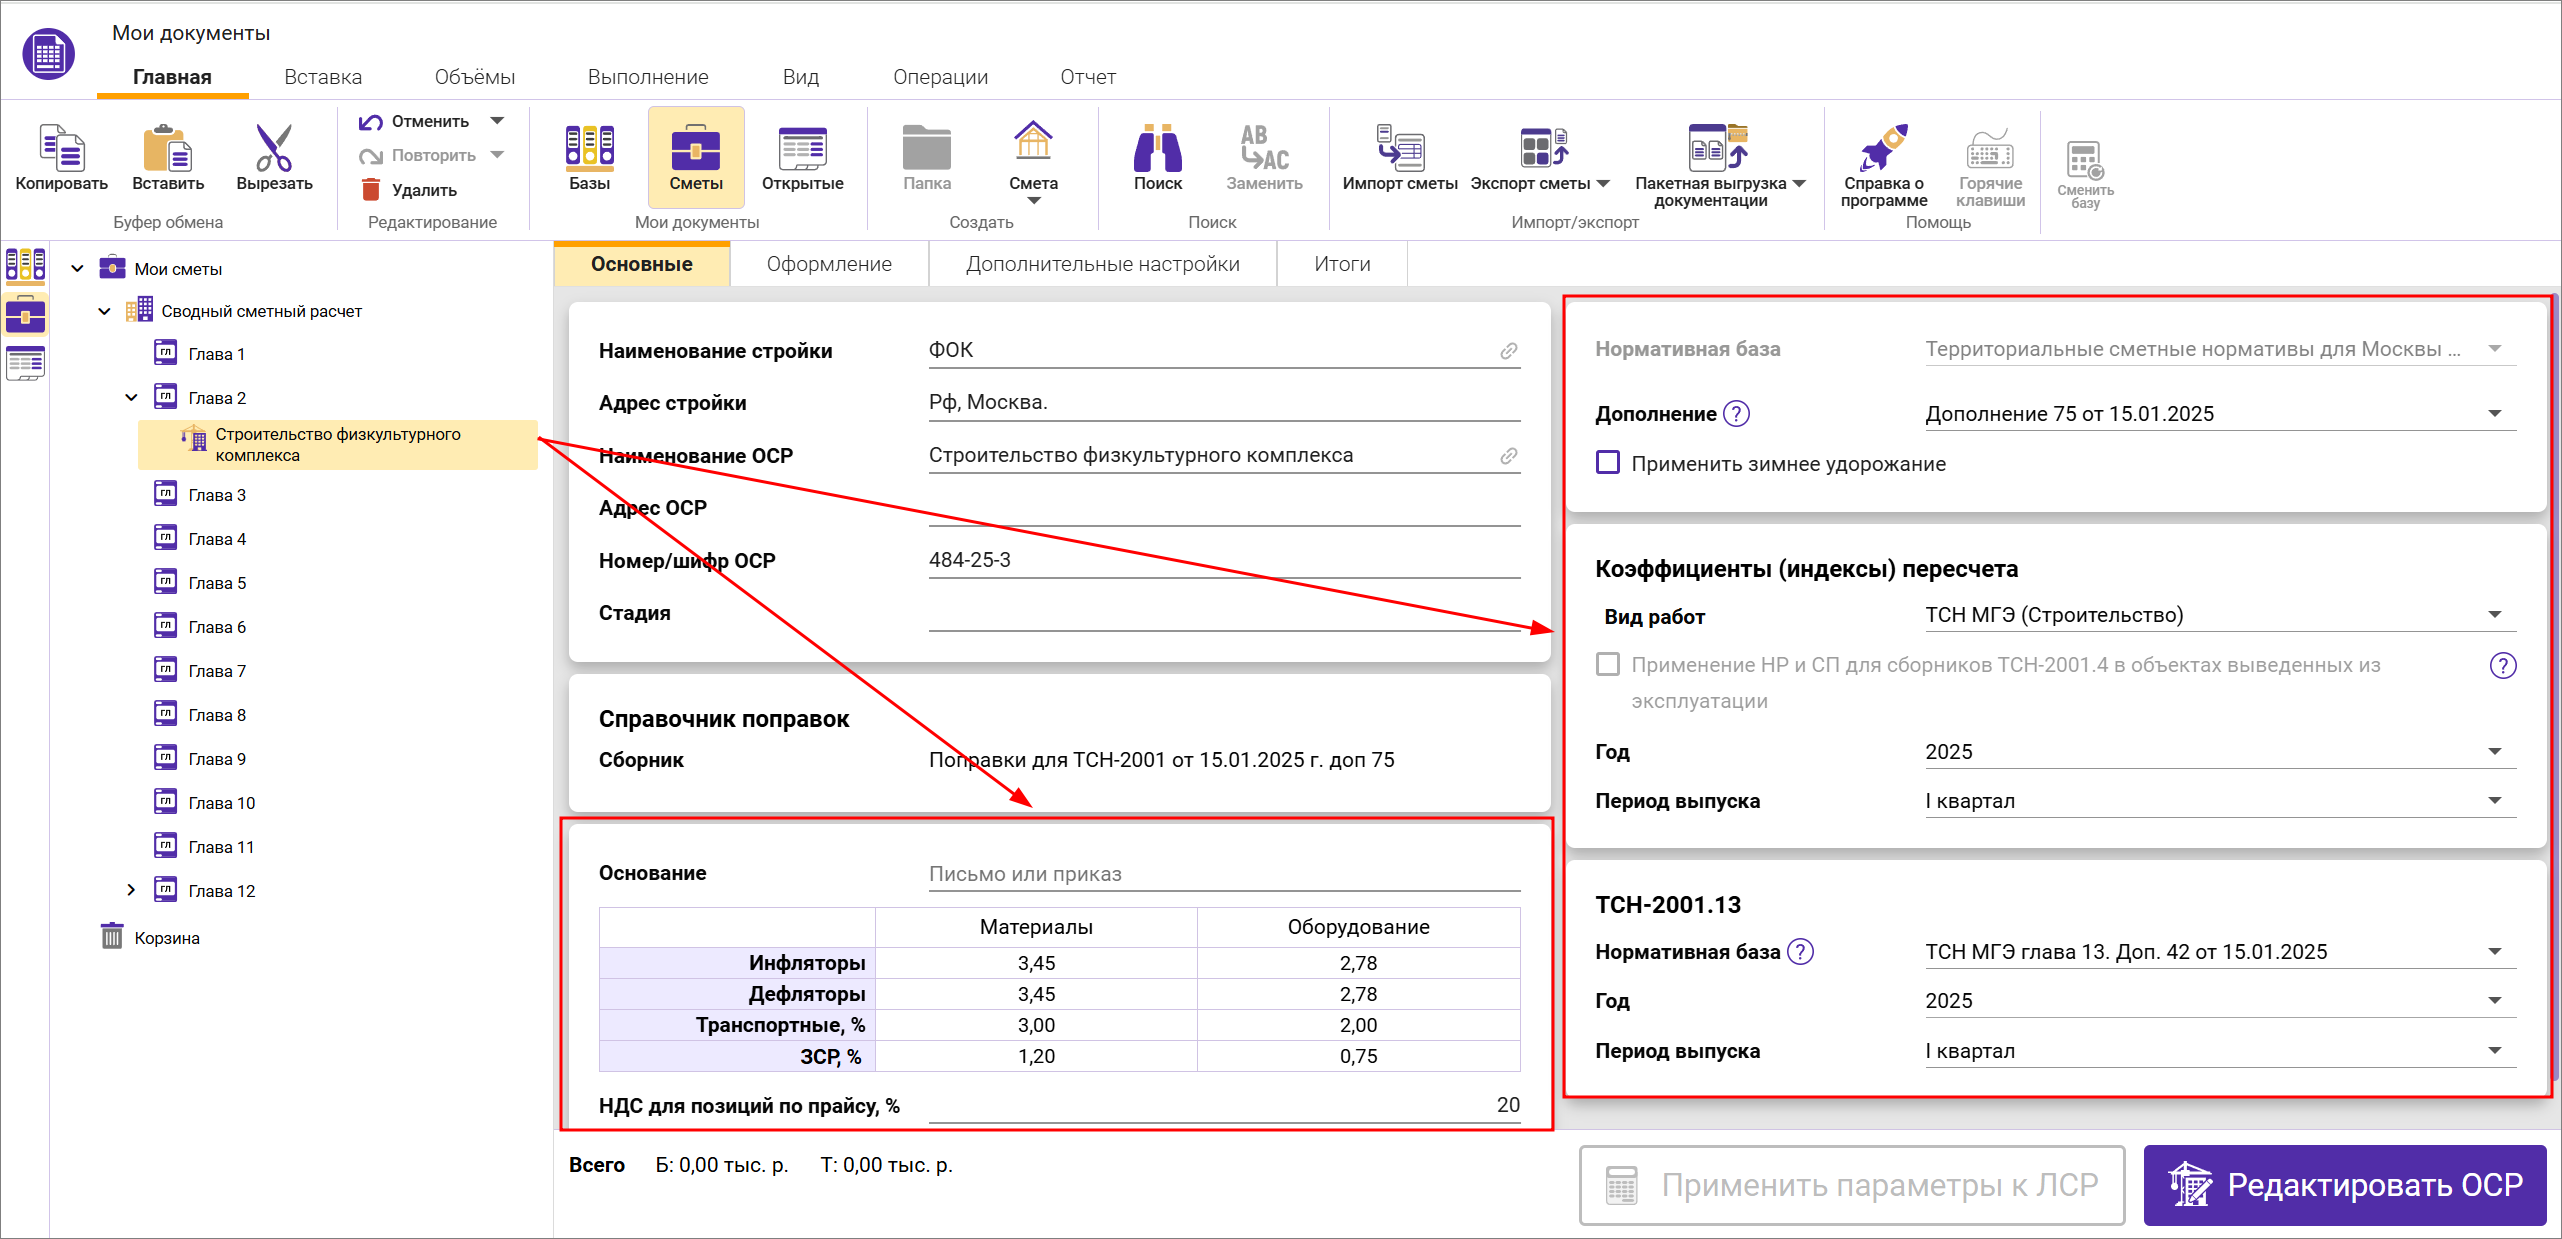Open Справка о программе rocket icon

click(x=1883, y=149)
